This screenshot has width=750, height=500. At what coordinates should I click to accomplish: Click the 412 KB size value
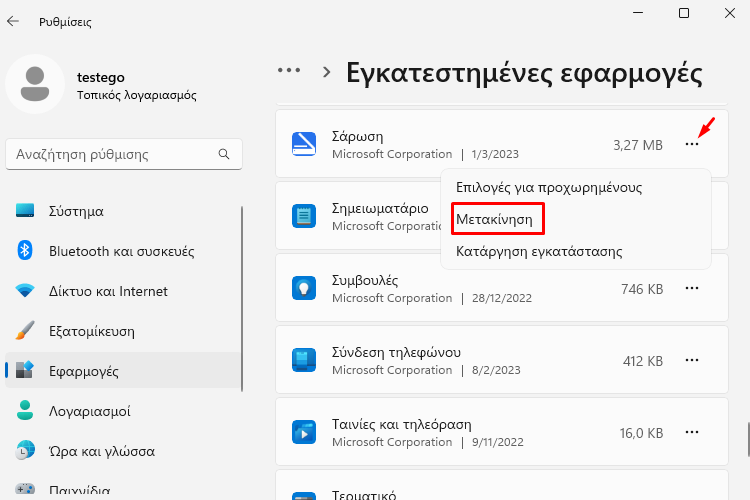tap(643, 361)
